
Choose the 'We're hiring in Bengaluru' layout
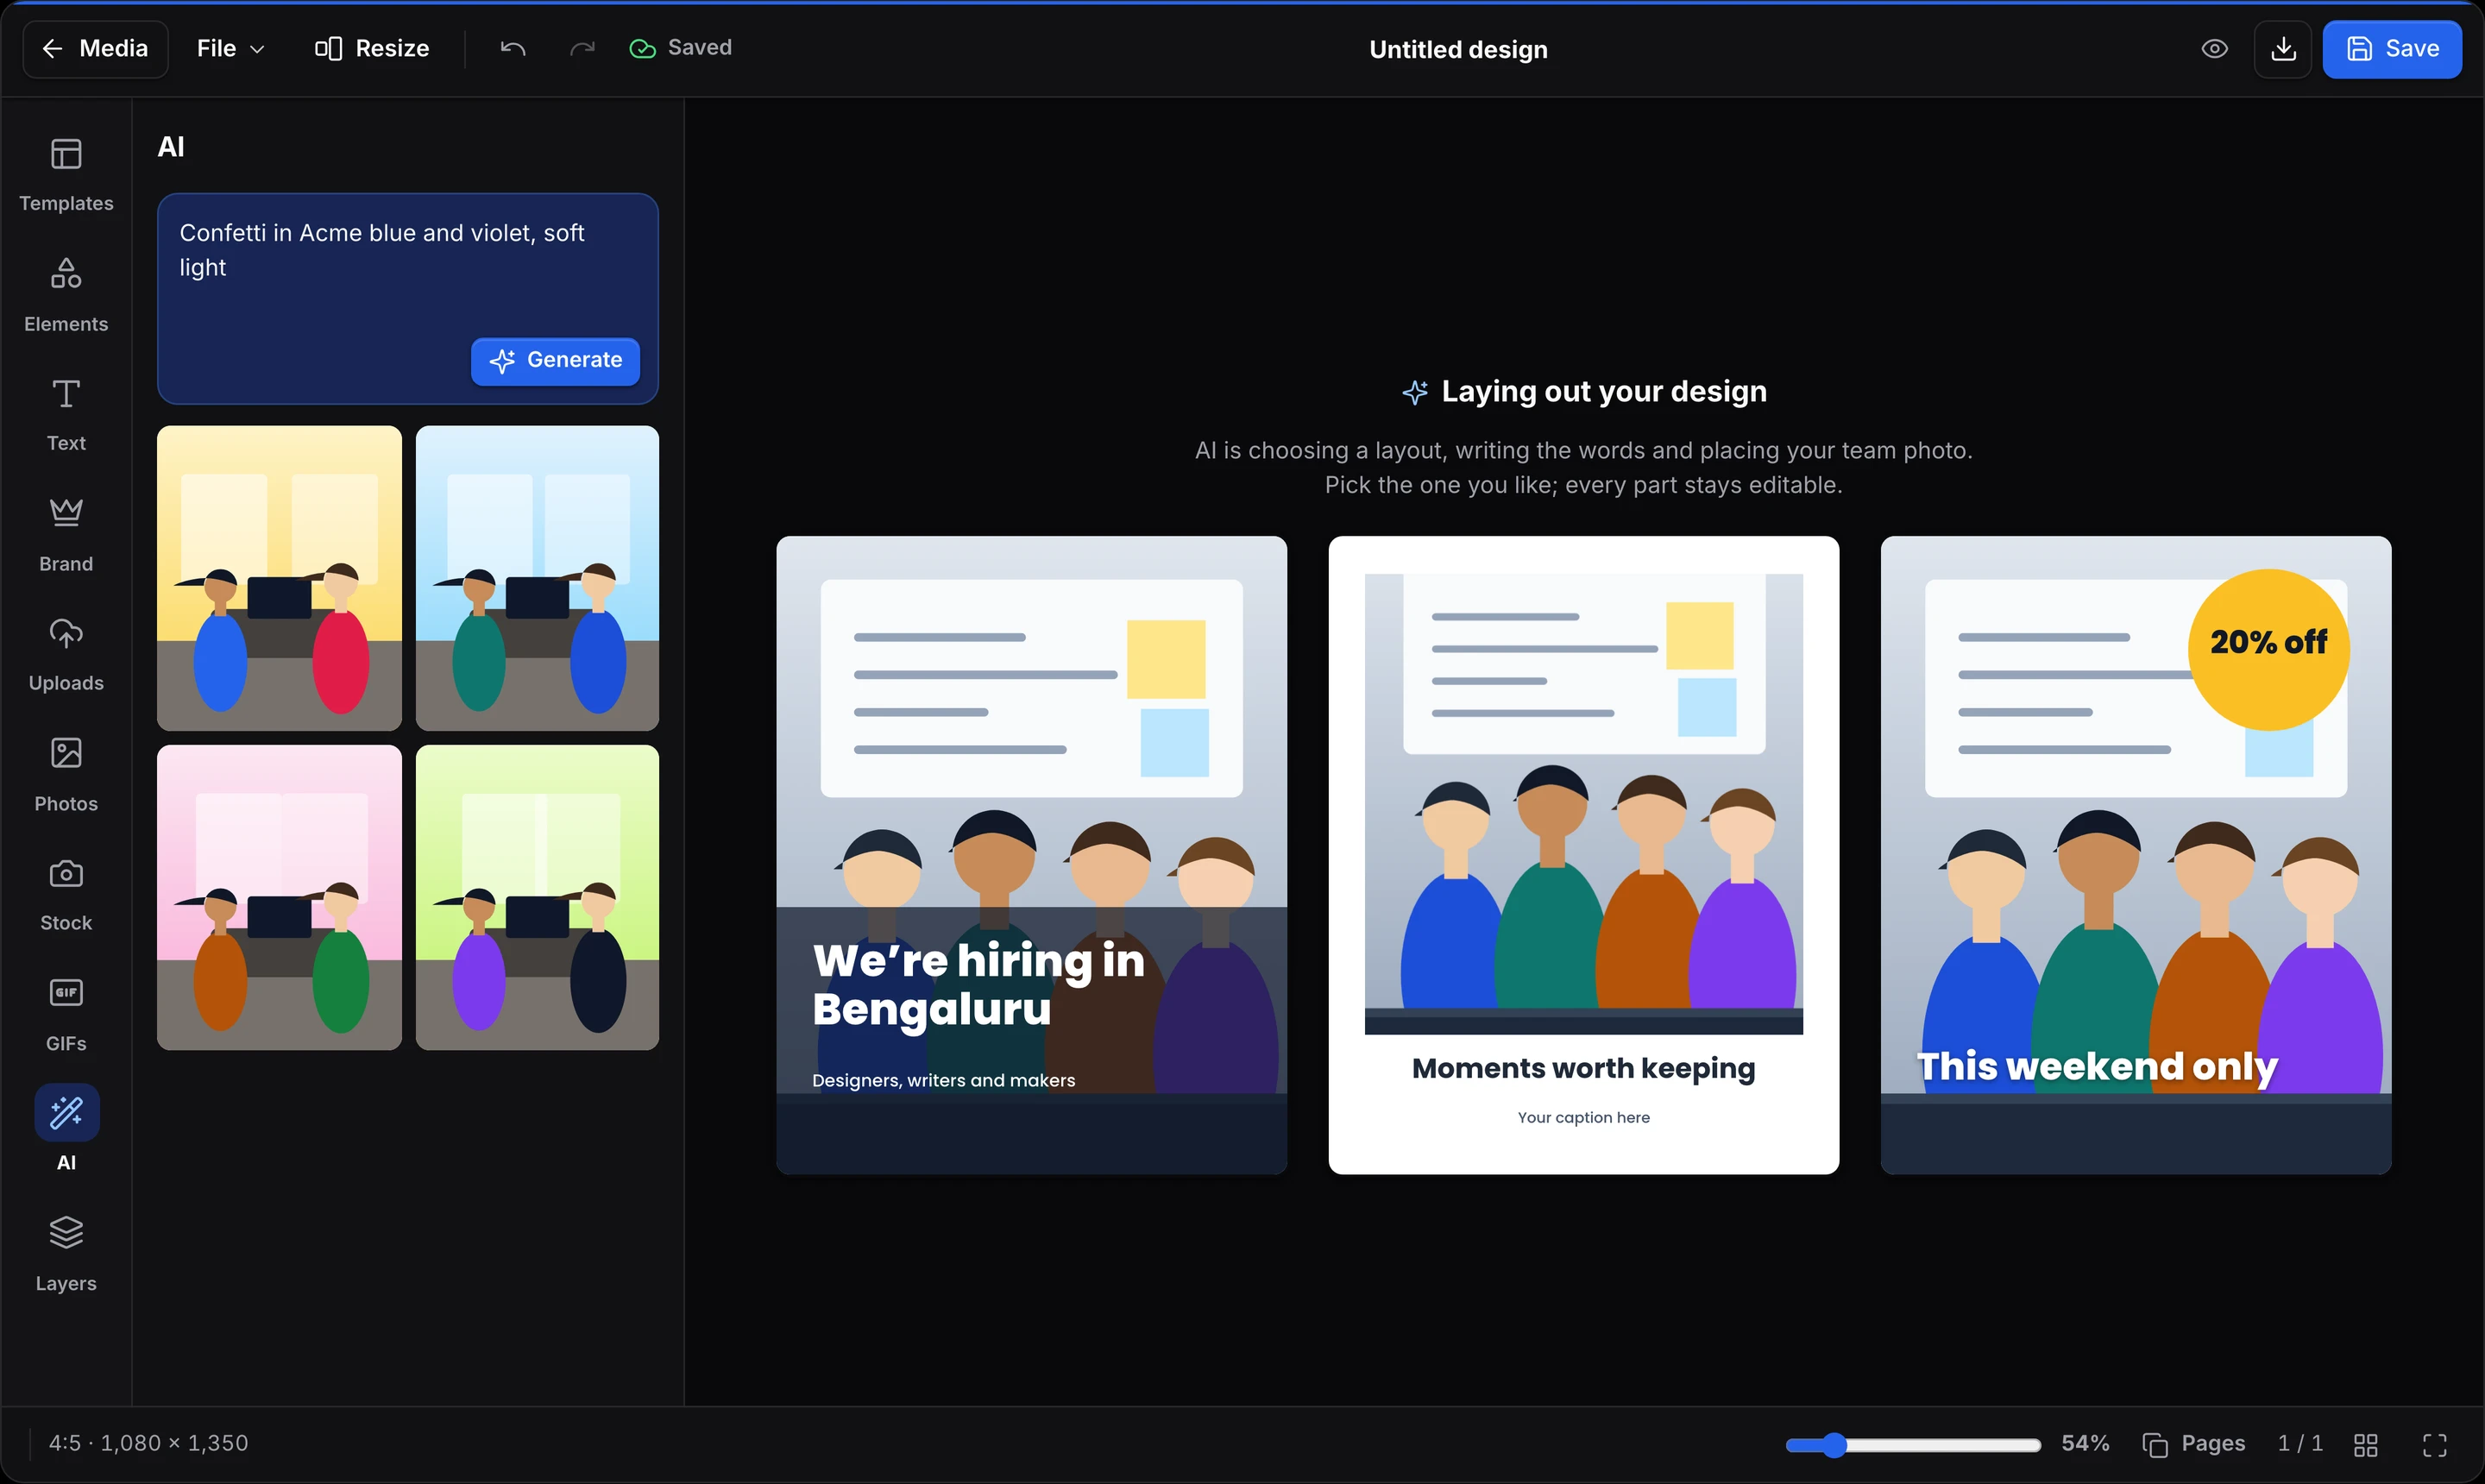click(1031, 855)
